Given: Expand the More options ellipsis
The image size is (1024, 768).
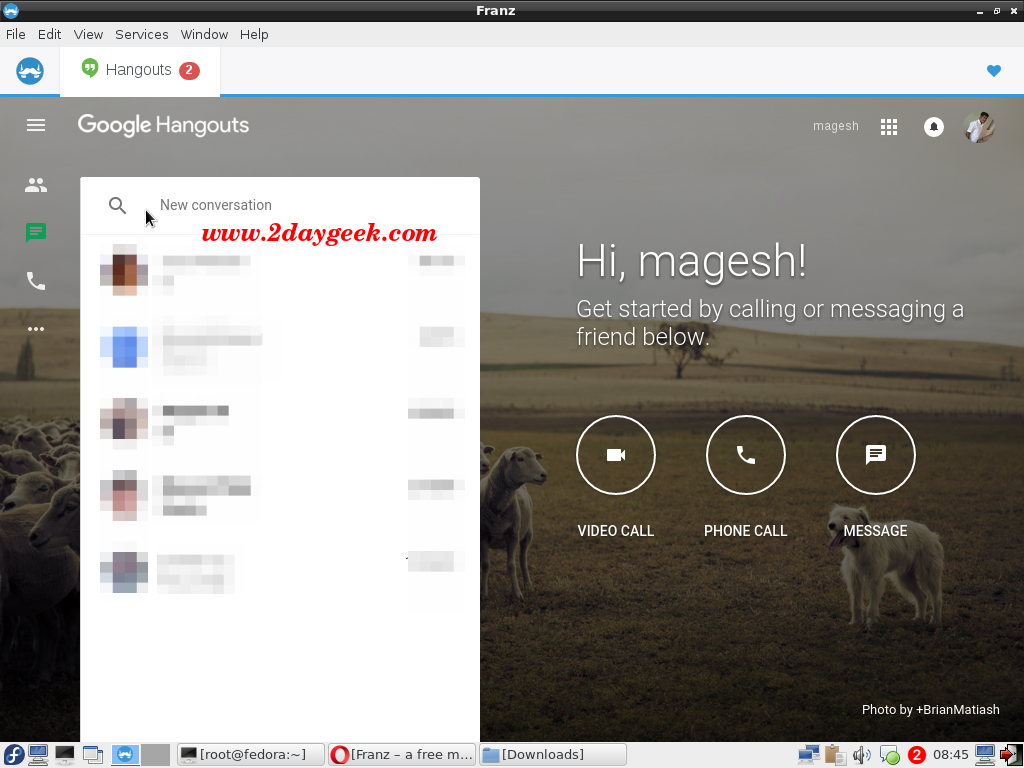Looking at the screenshot, I should tap(36, 328).
